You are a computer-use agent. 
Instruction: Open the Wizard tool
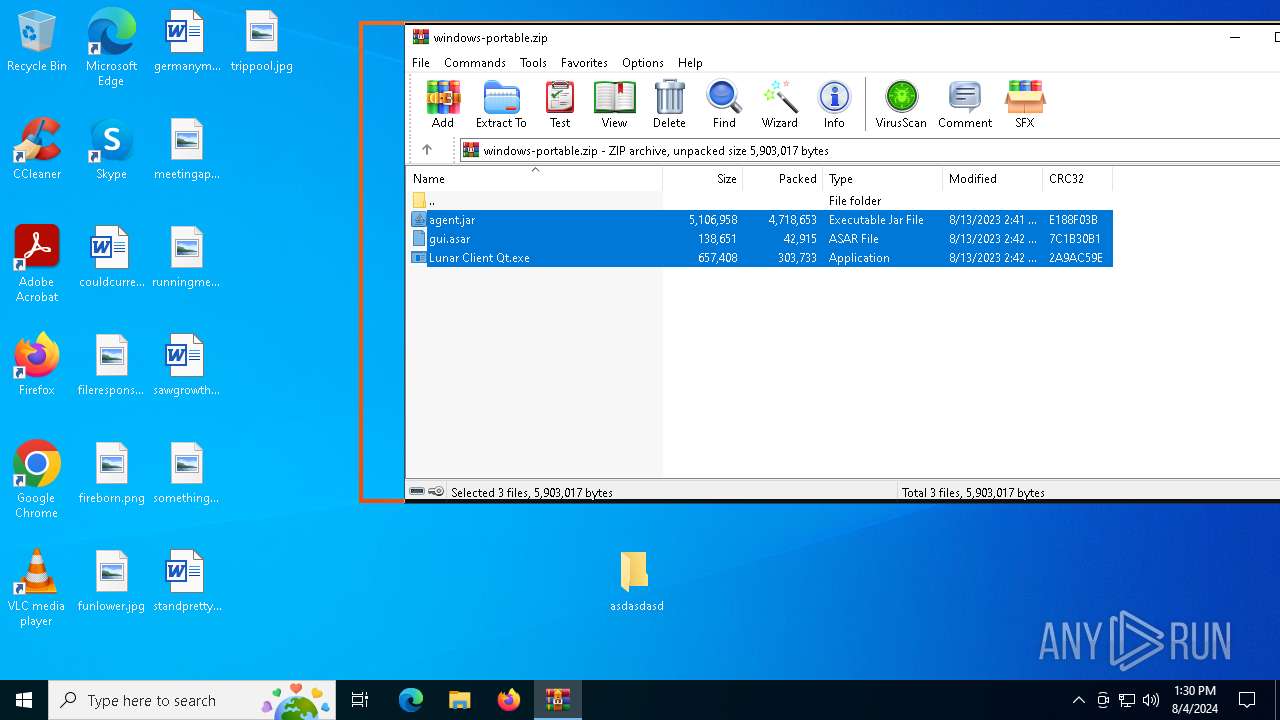pos(779,105)
